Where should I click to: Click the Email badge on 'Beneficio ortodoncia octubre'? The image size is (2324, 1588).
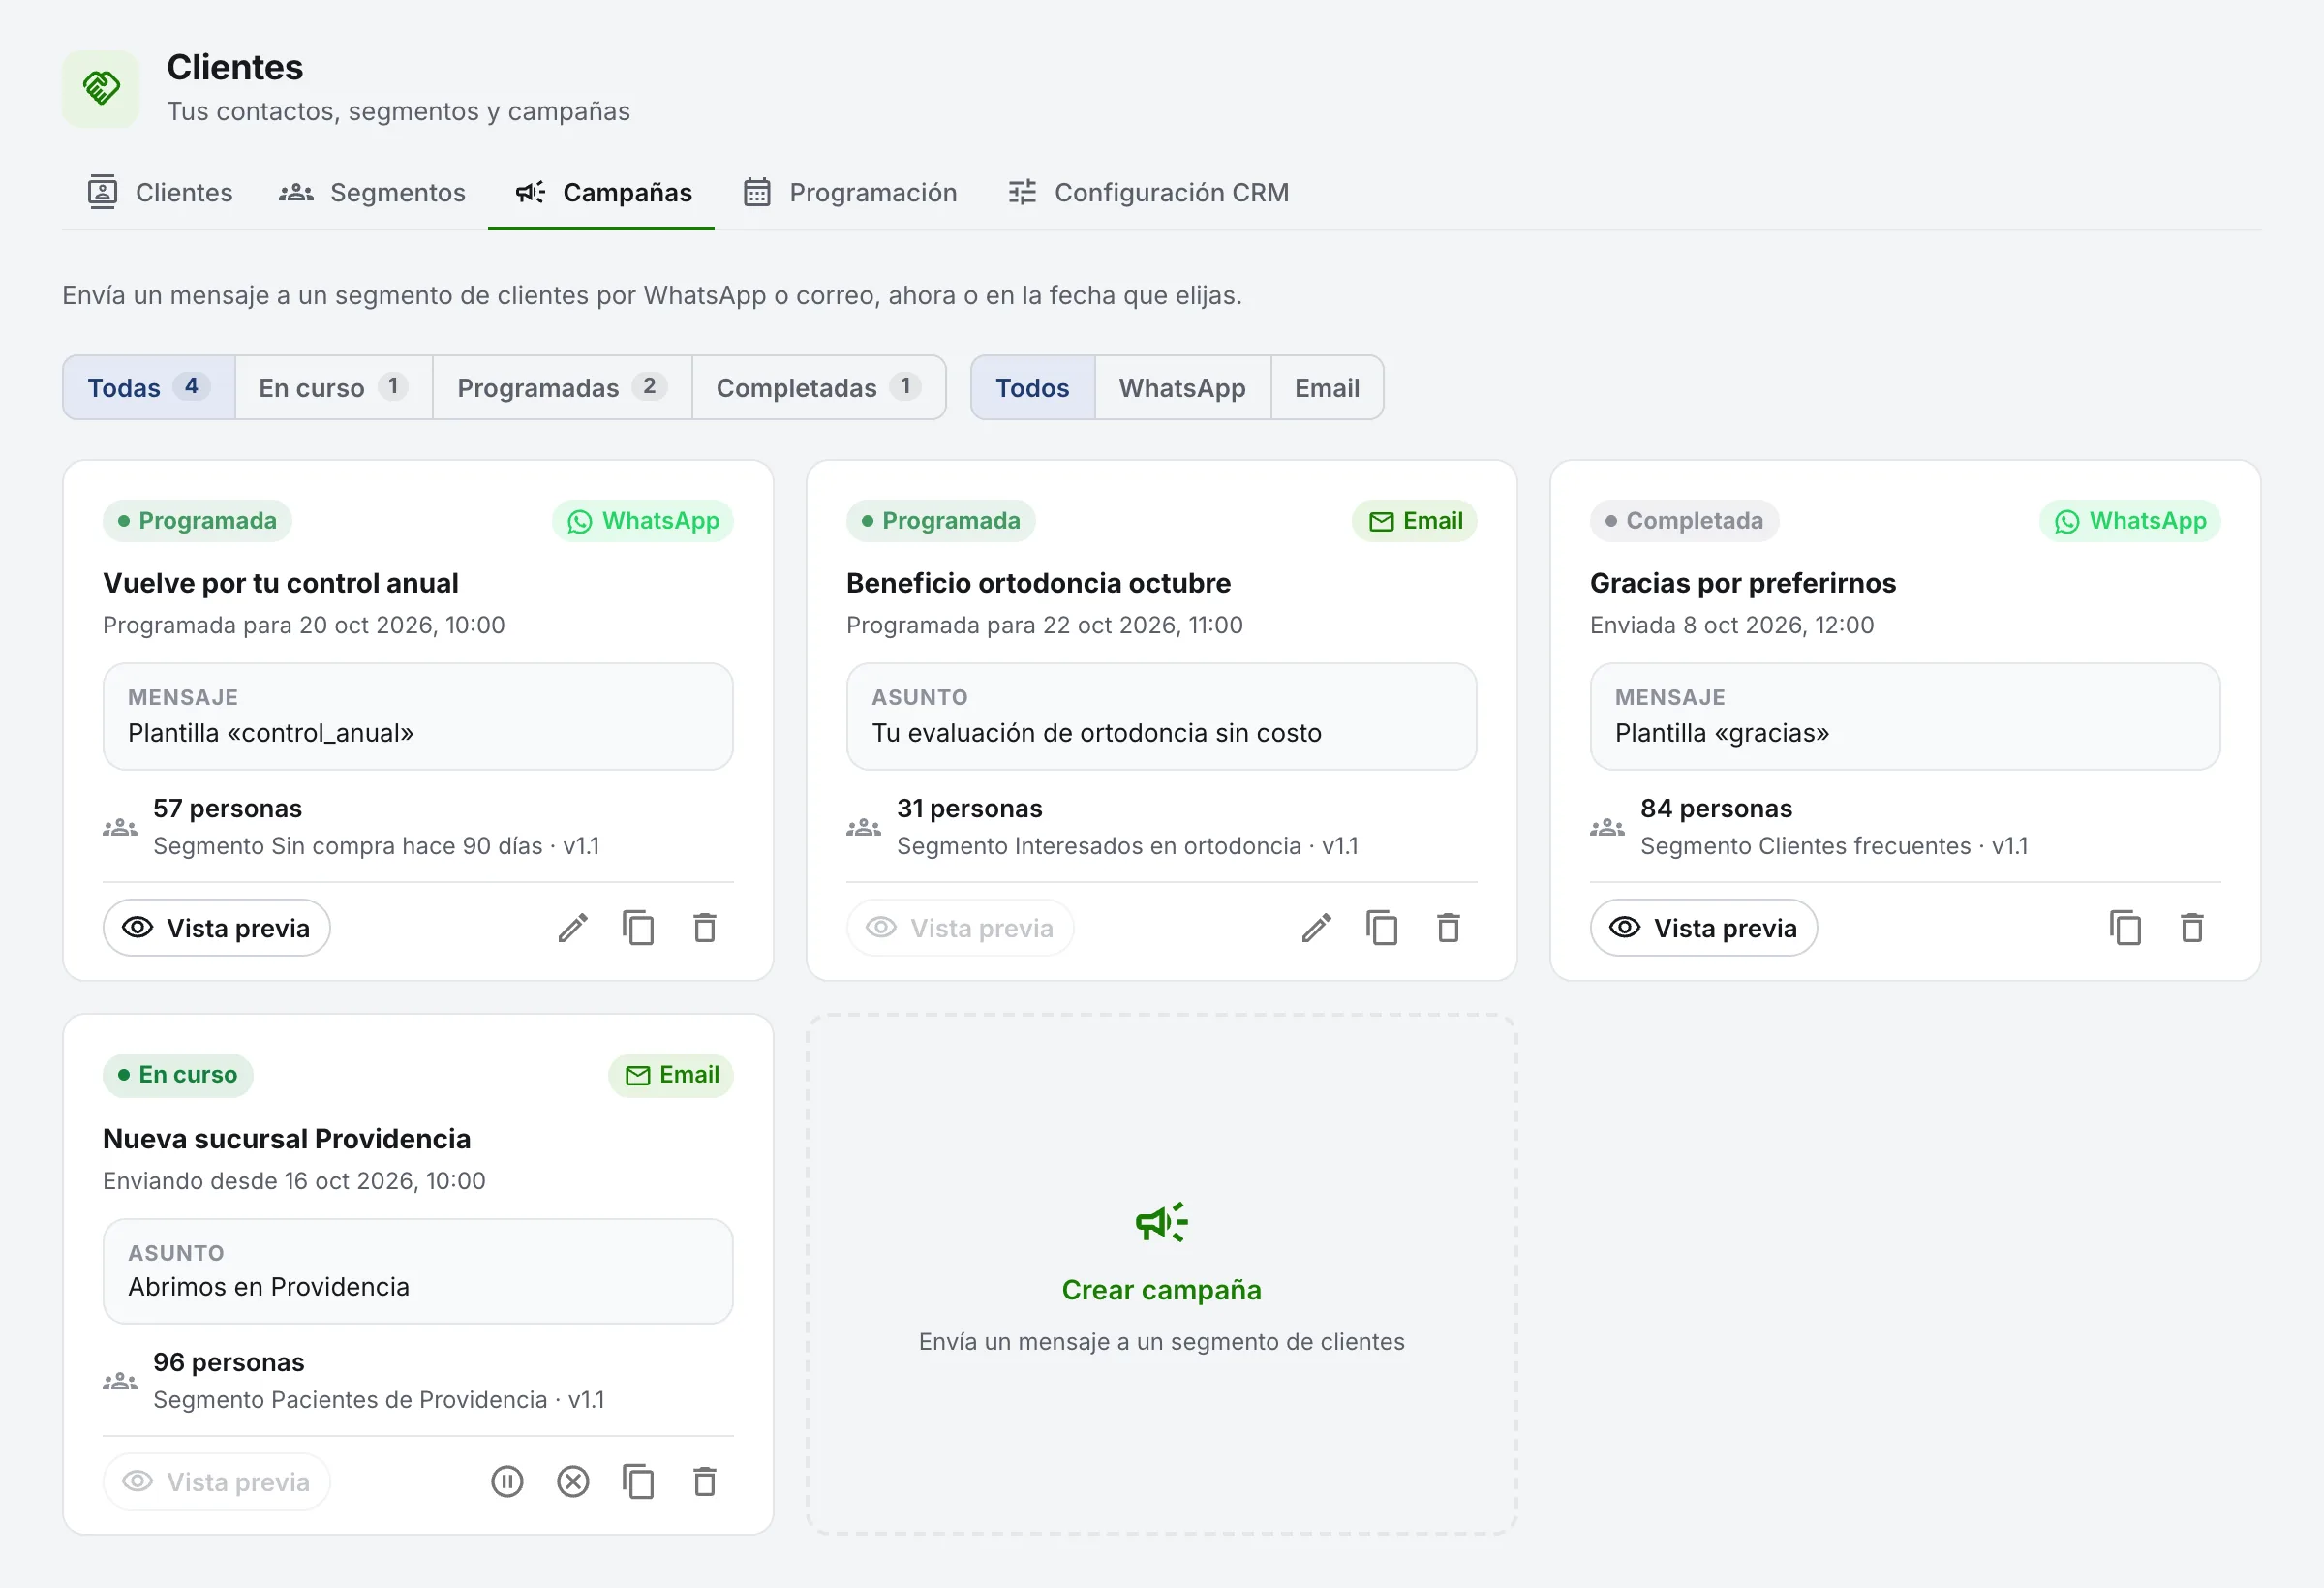tap(1414, 521)
